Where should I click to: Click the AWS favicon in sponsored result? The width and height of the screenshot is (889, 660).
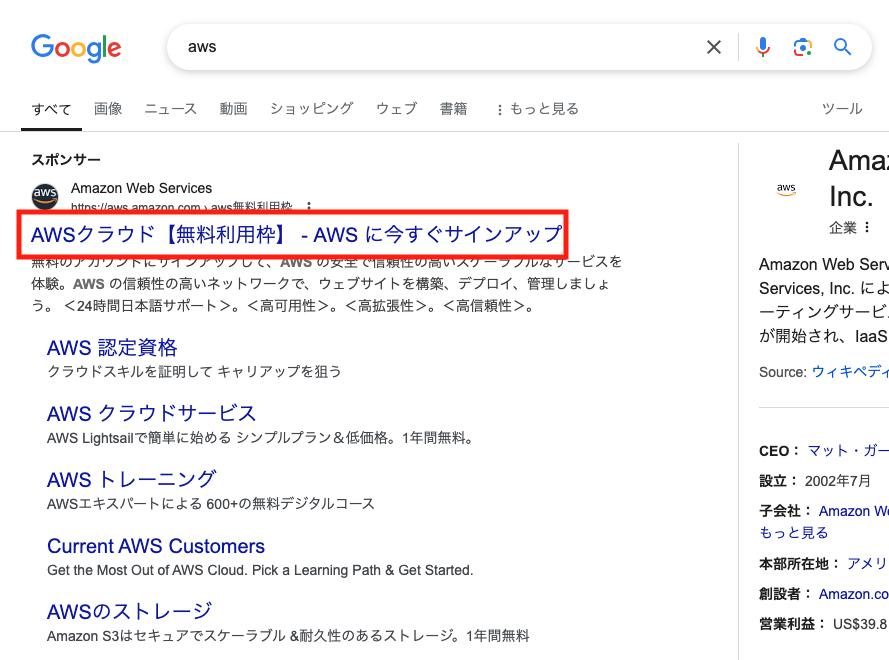[x=45, y=196]
